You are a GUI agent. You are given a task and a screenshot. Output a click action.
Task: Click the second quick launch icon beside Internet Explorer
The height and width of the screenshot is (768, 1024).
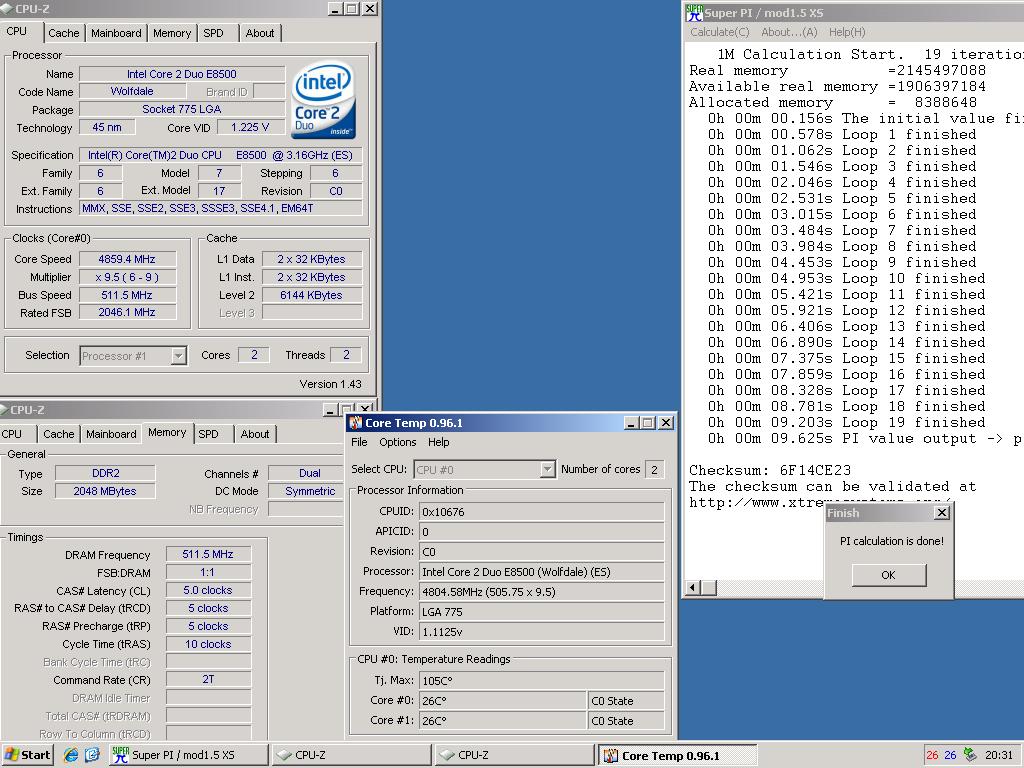point(92,755)
